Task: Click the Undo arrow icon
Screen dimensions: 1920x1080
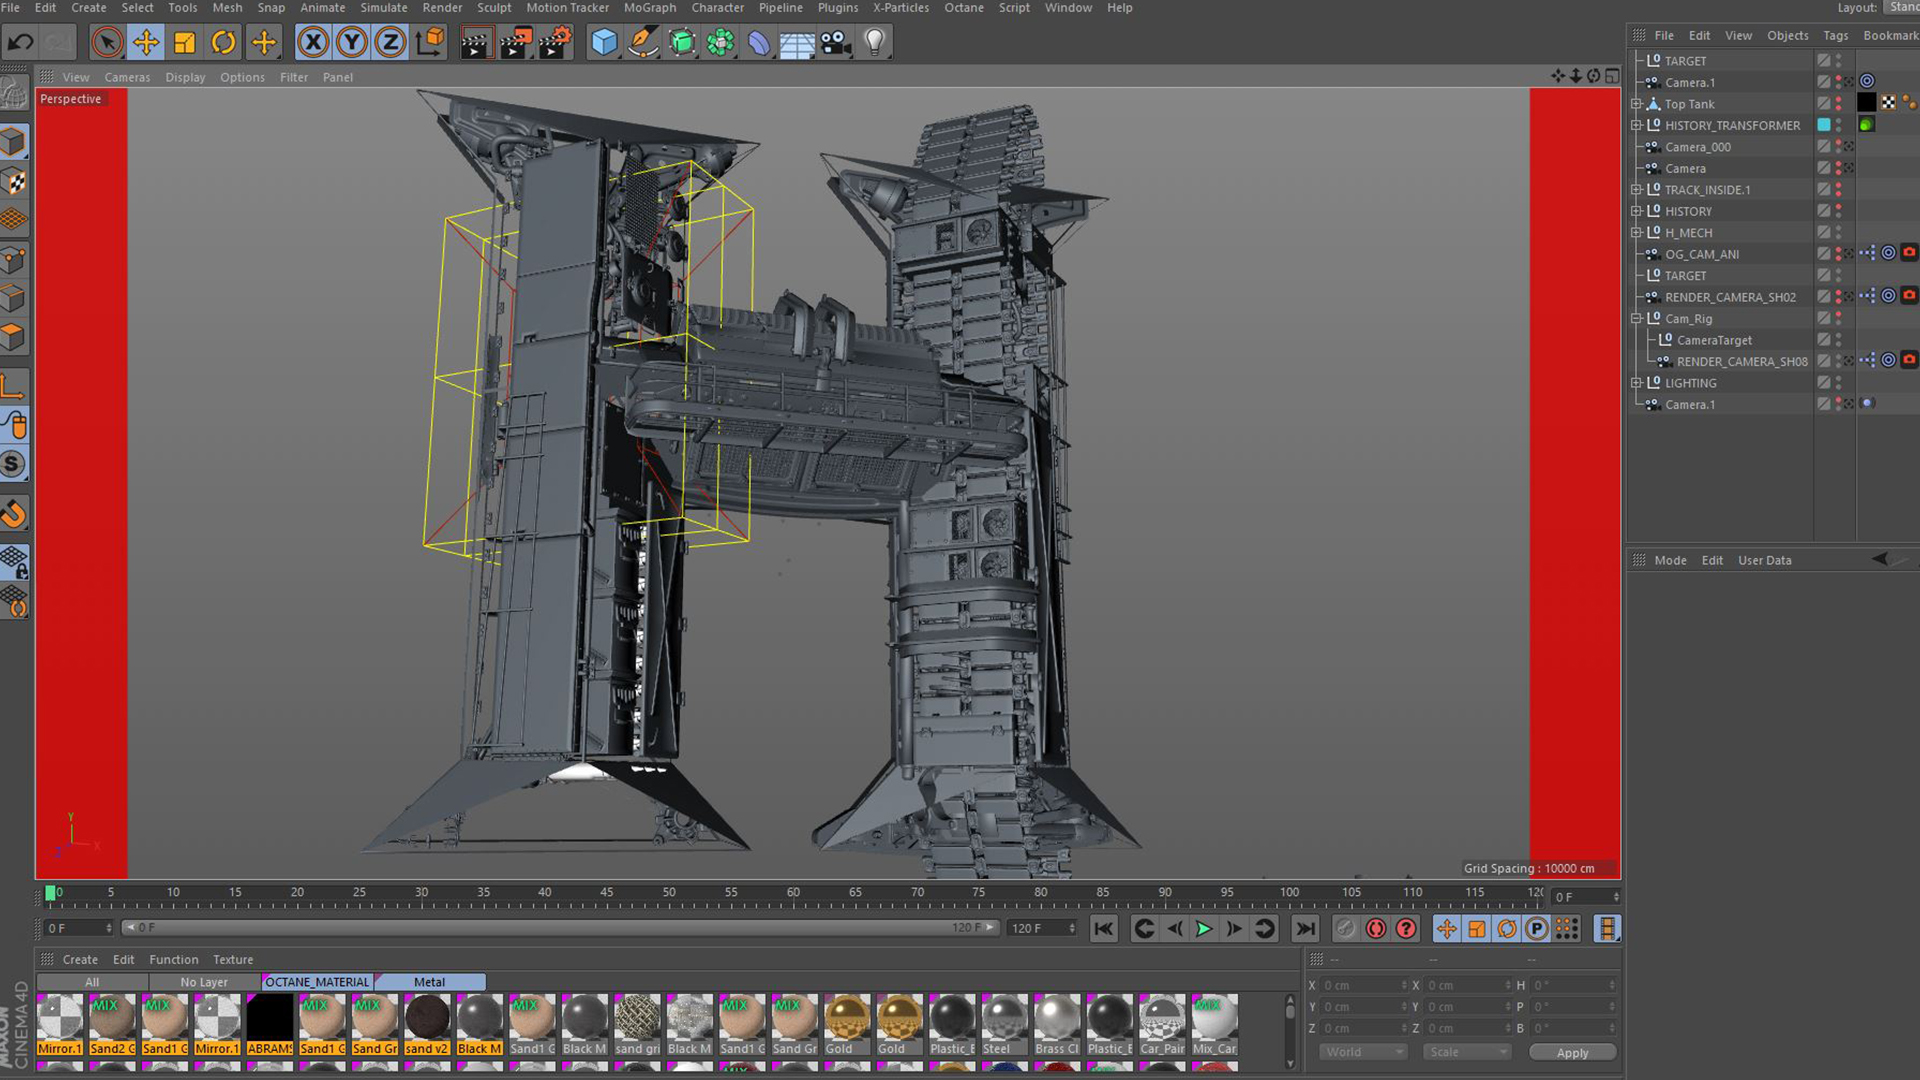Action: (x=20, y=42)
